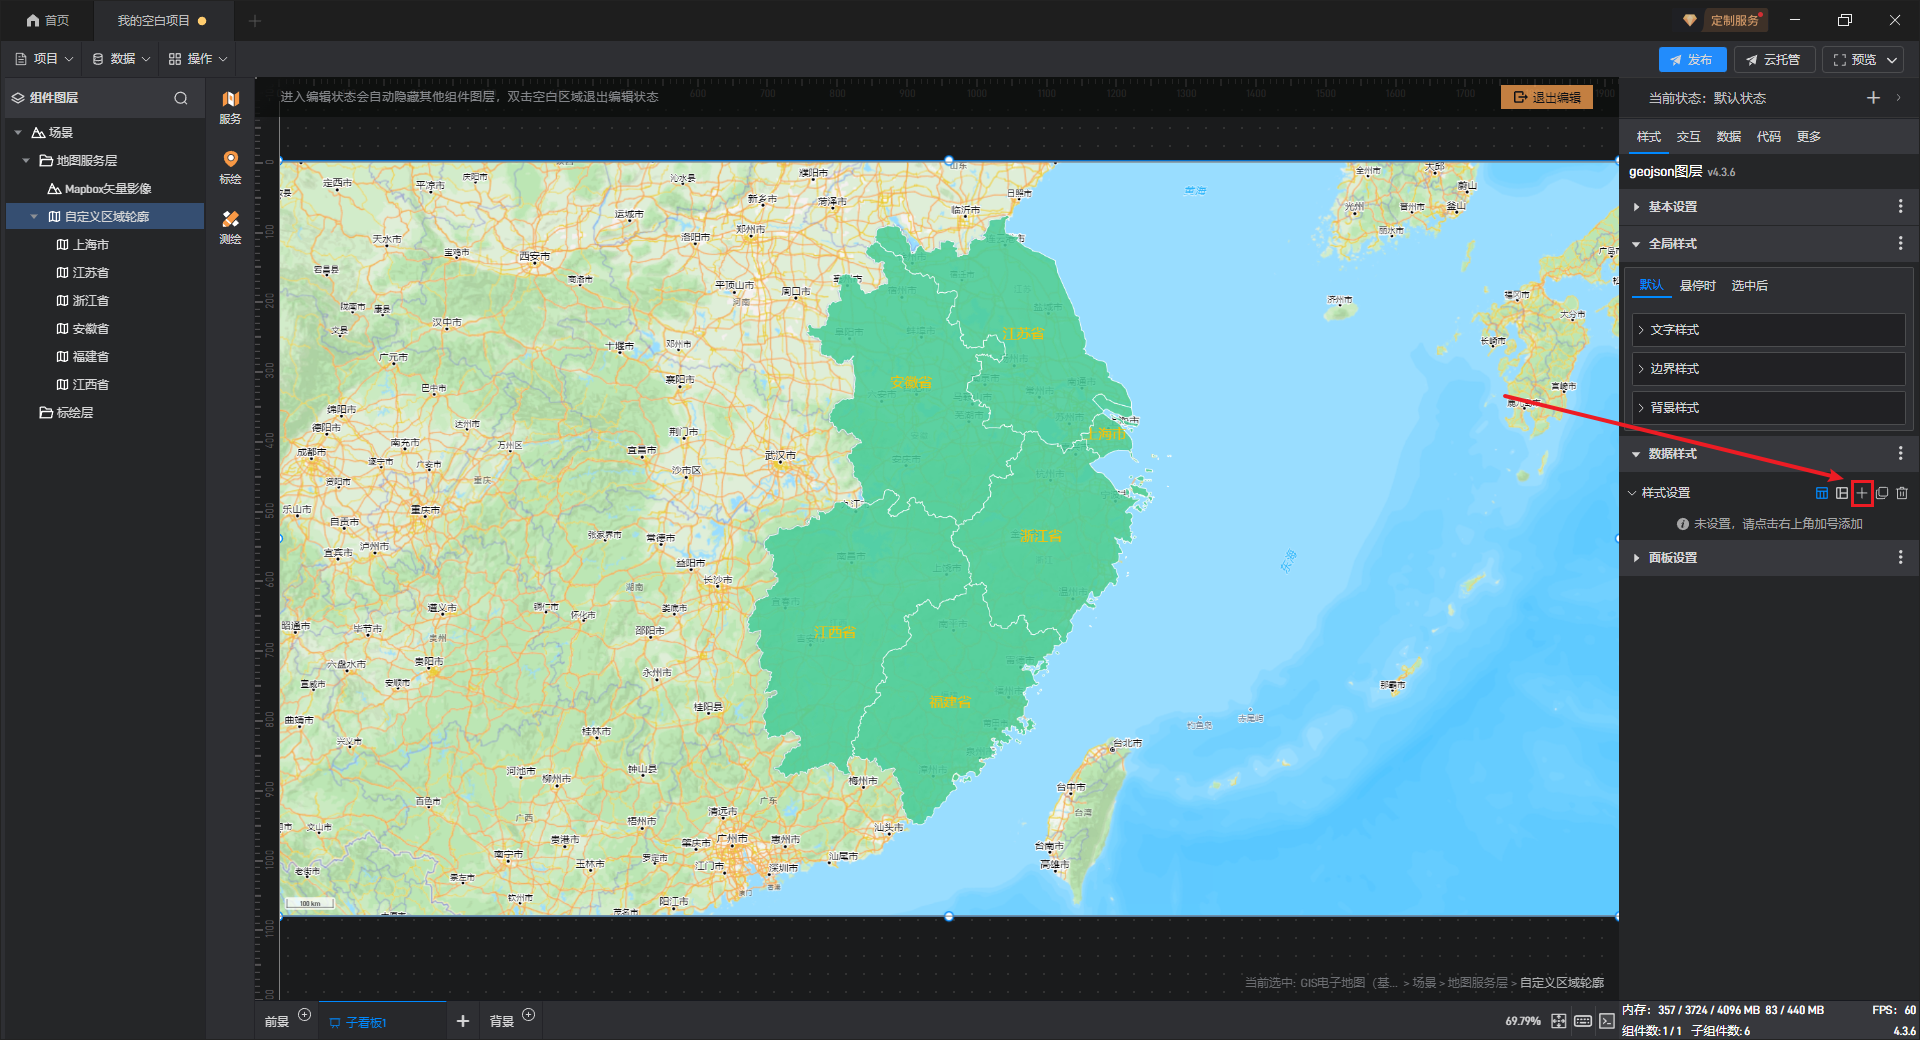Click the trash icon in 样式设置 row
Screen dimensions: 1920x1040
1902,493
